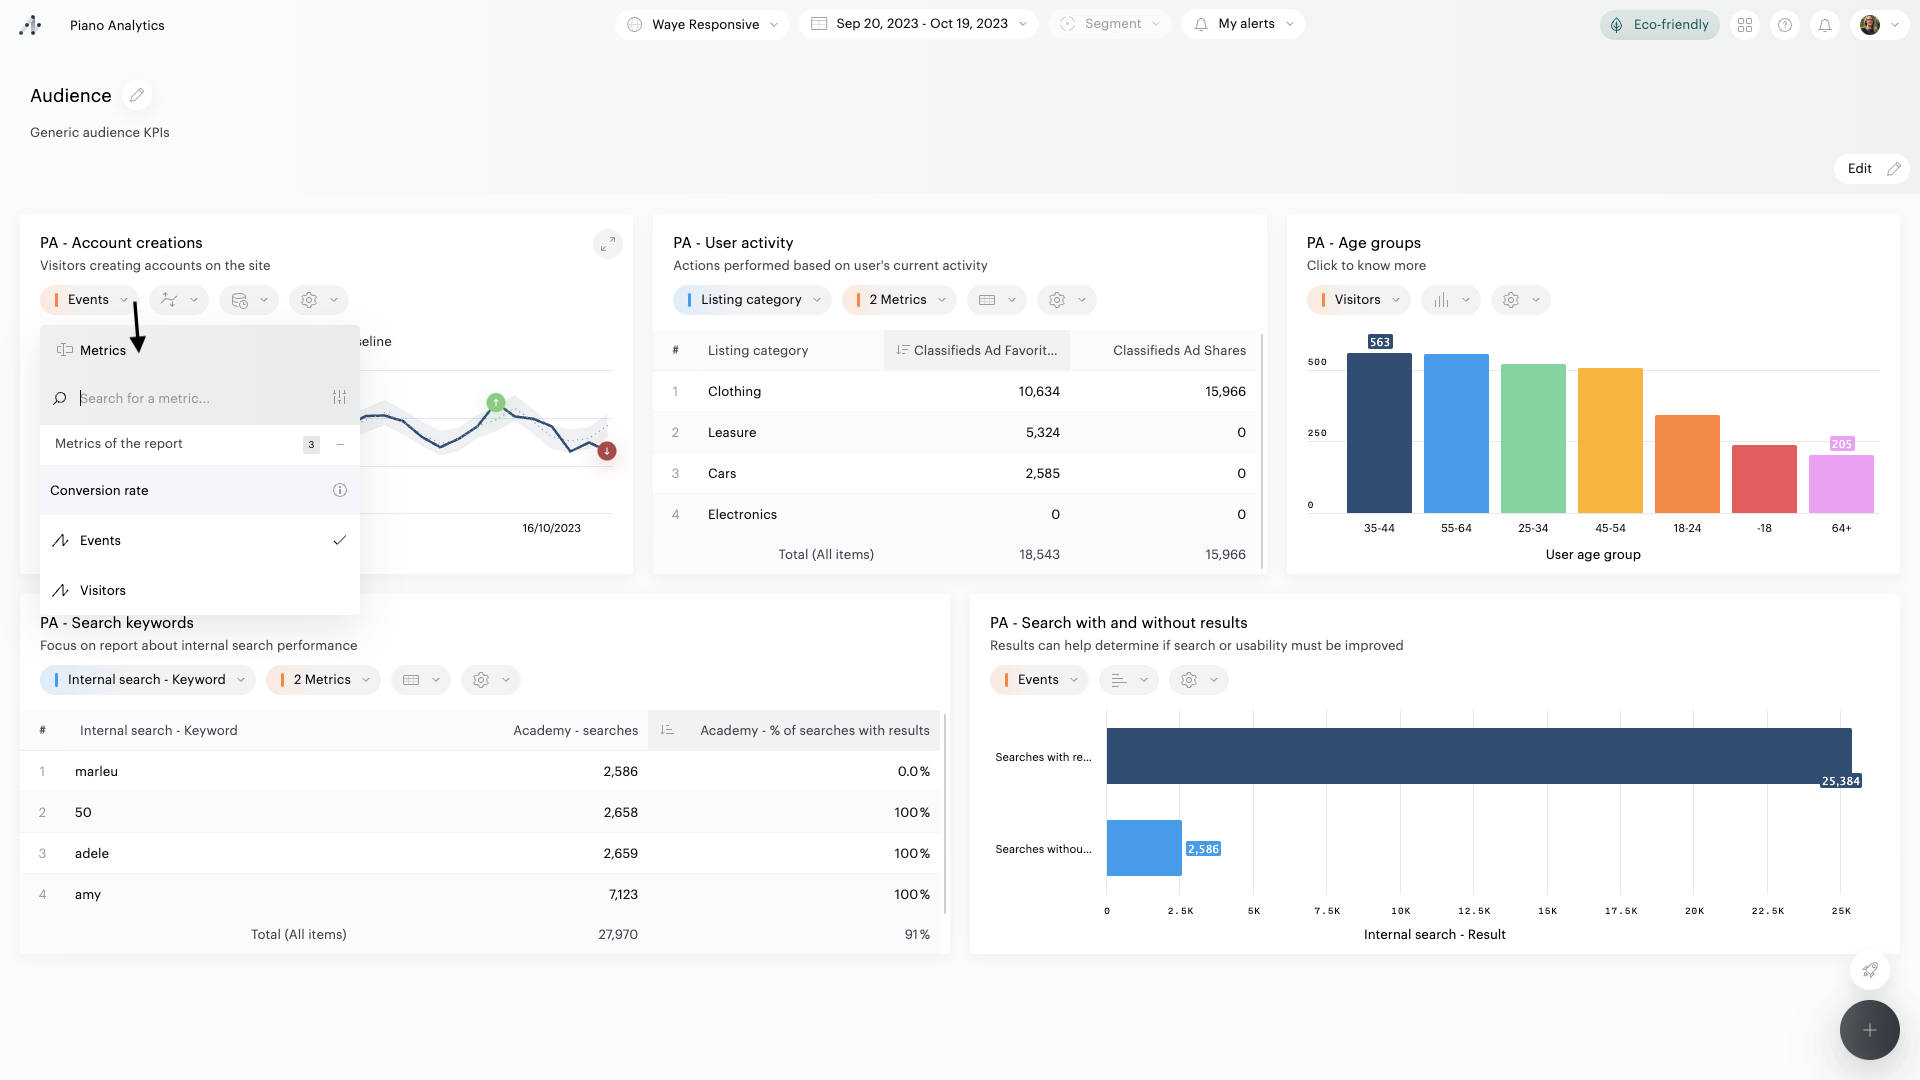Collapse the Metrics of the report section
1920x1080 pixels.
tap(340, 444)
